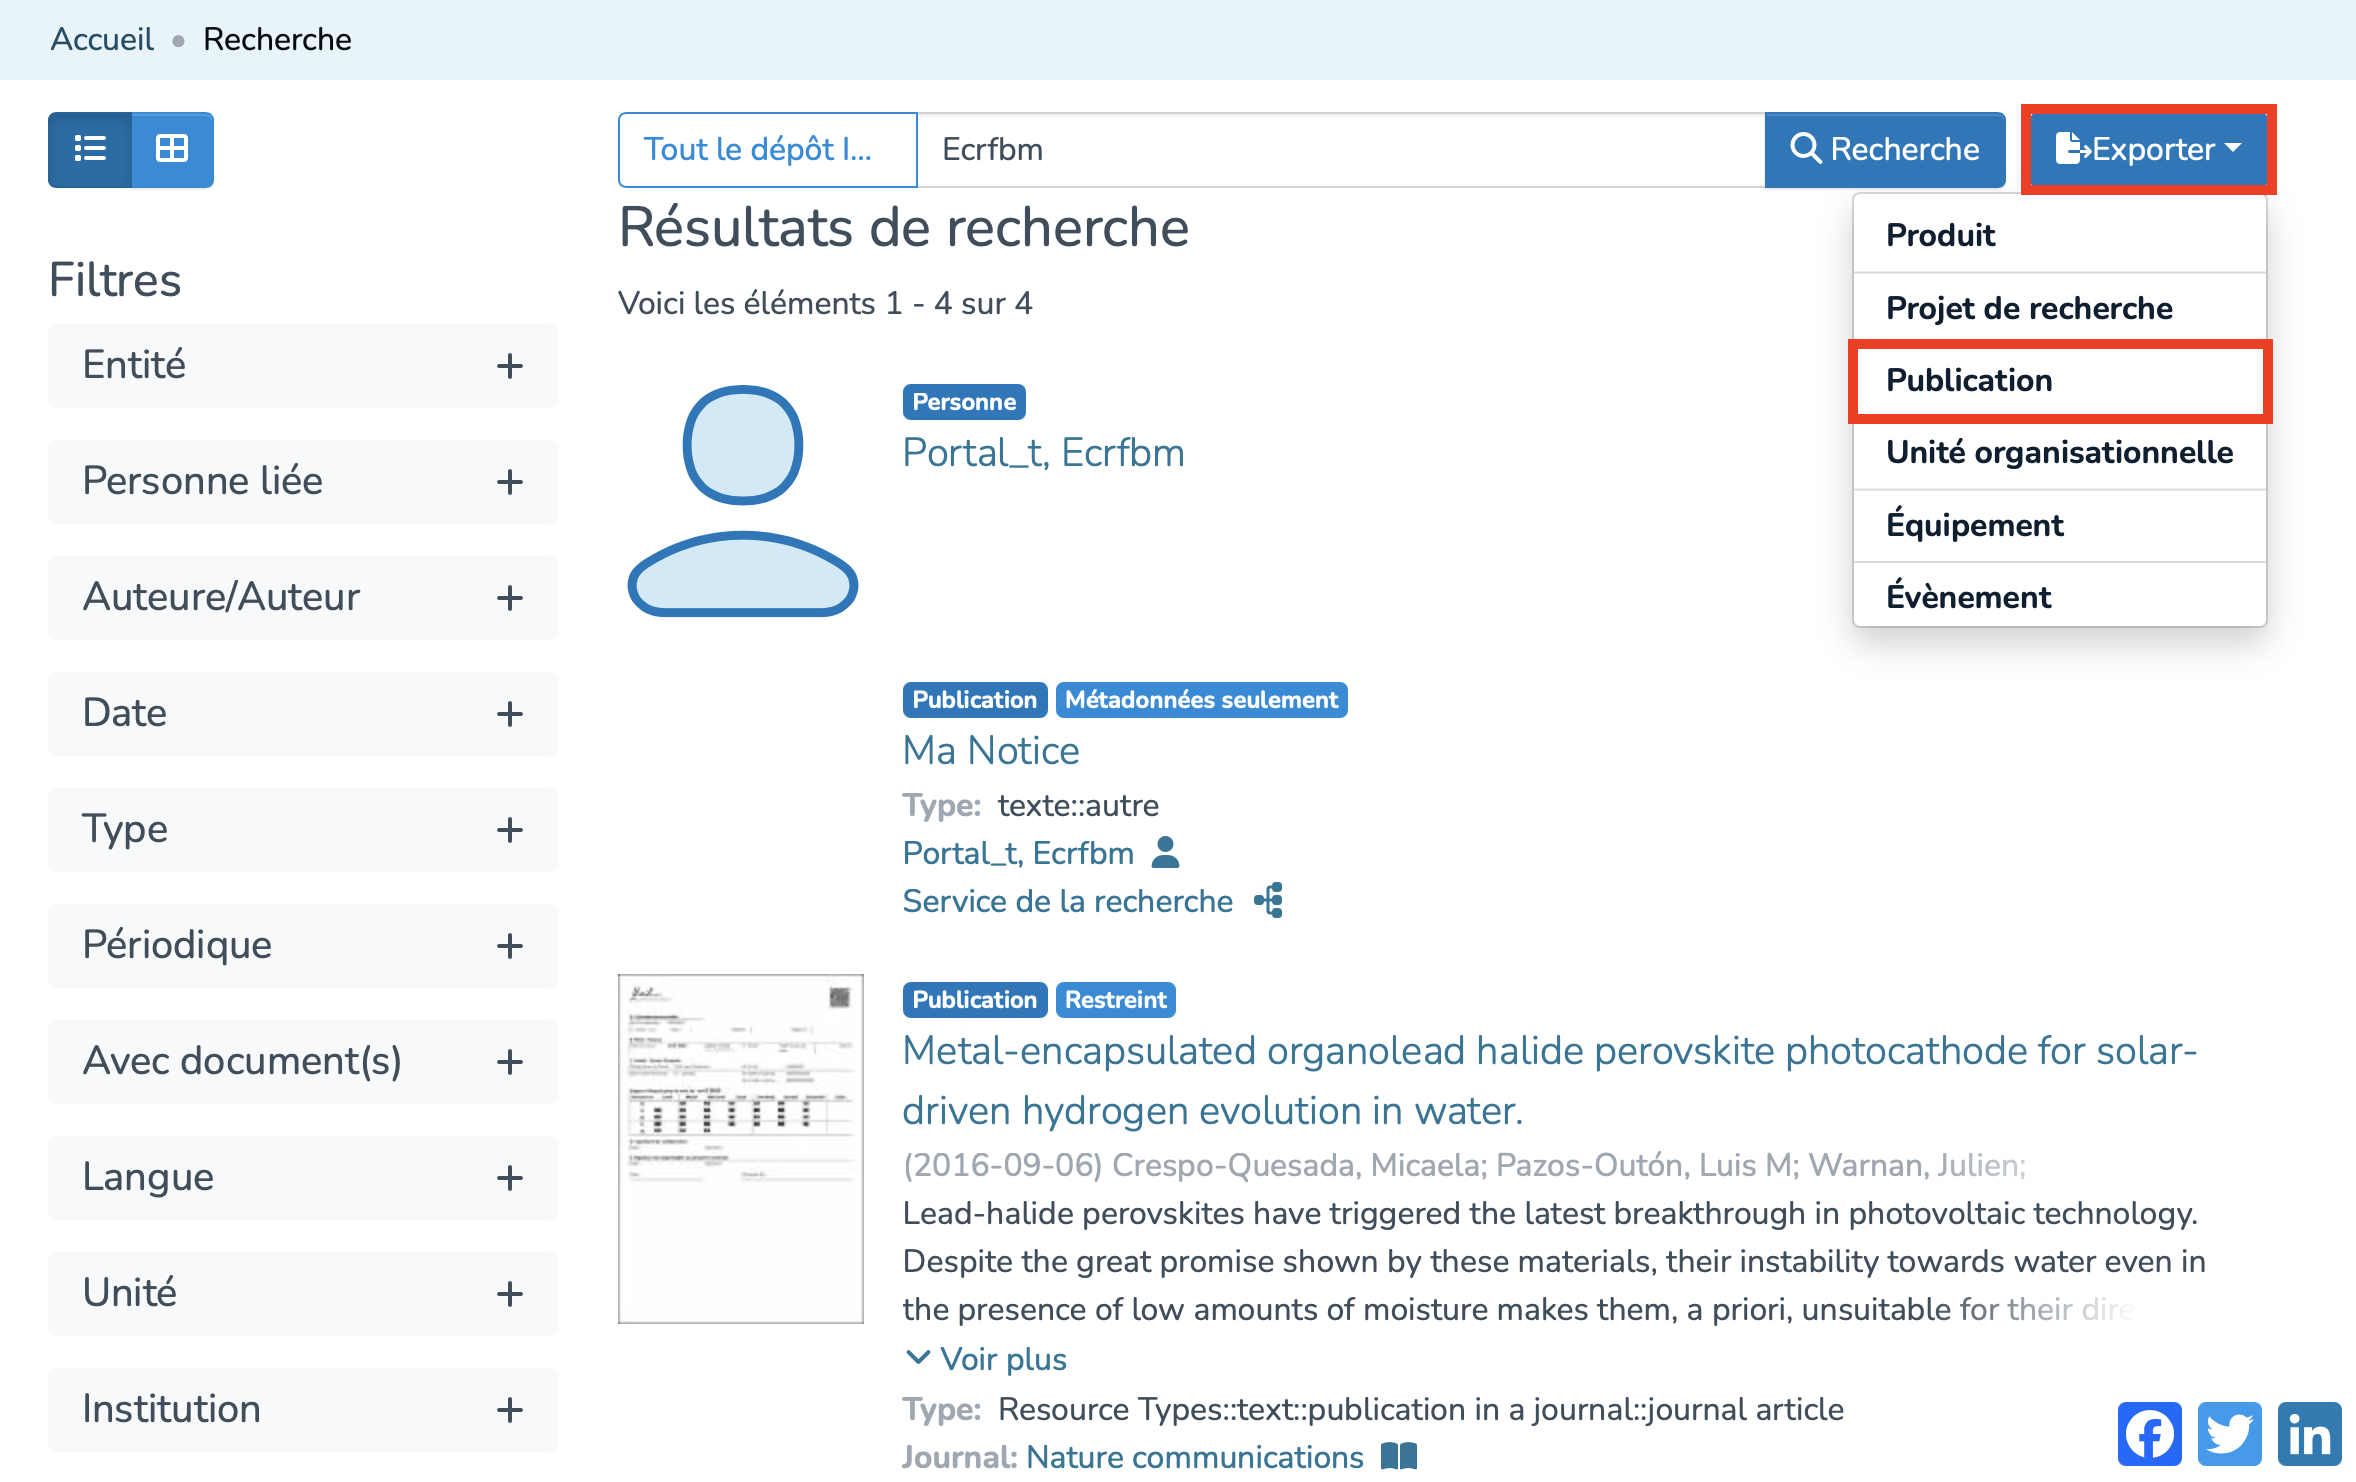Click the Twitter share icon

pyautogui.click(x=2228, y=1433)
